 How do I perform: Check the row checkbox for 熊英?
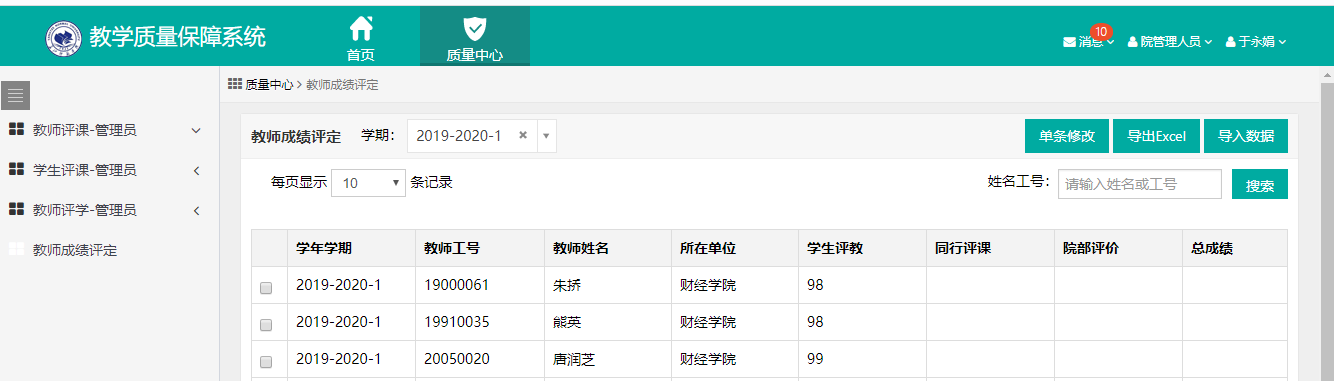[266, 325]
